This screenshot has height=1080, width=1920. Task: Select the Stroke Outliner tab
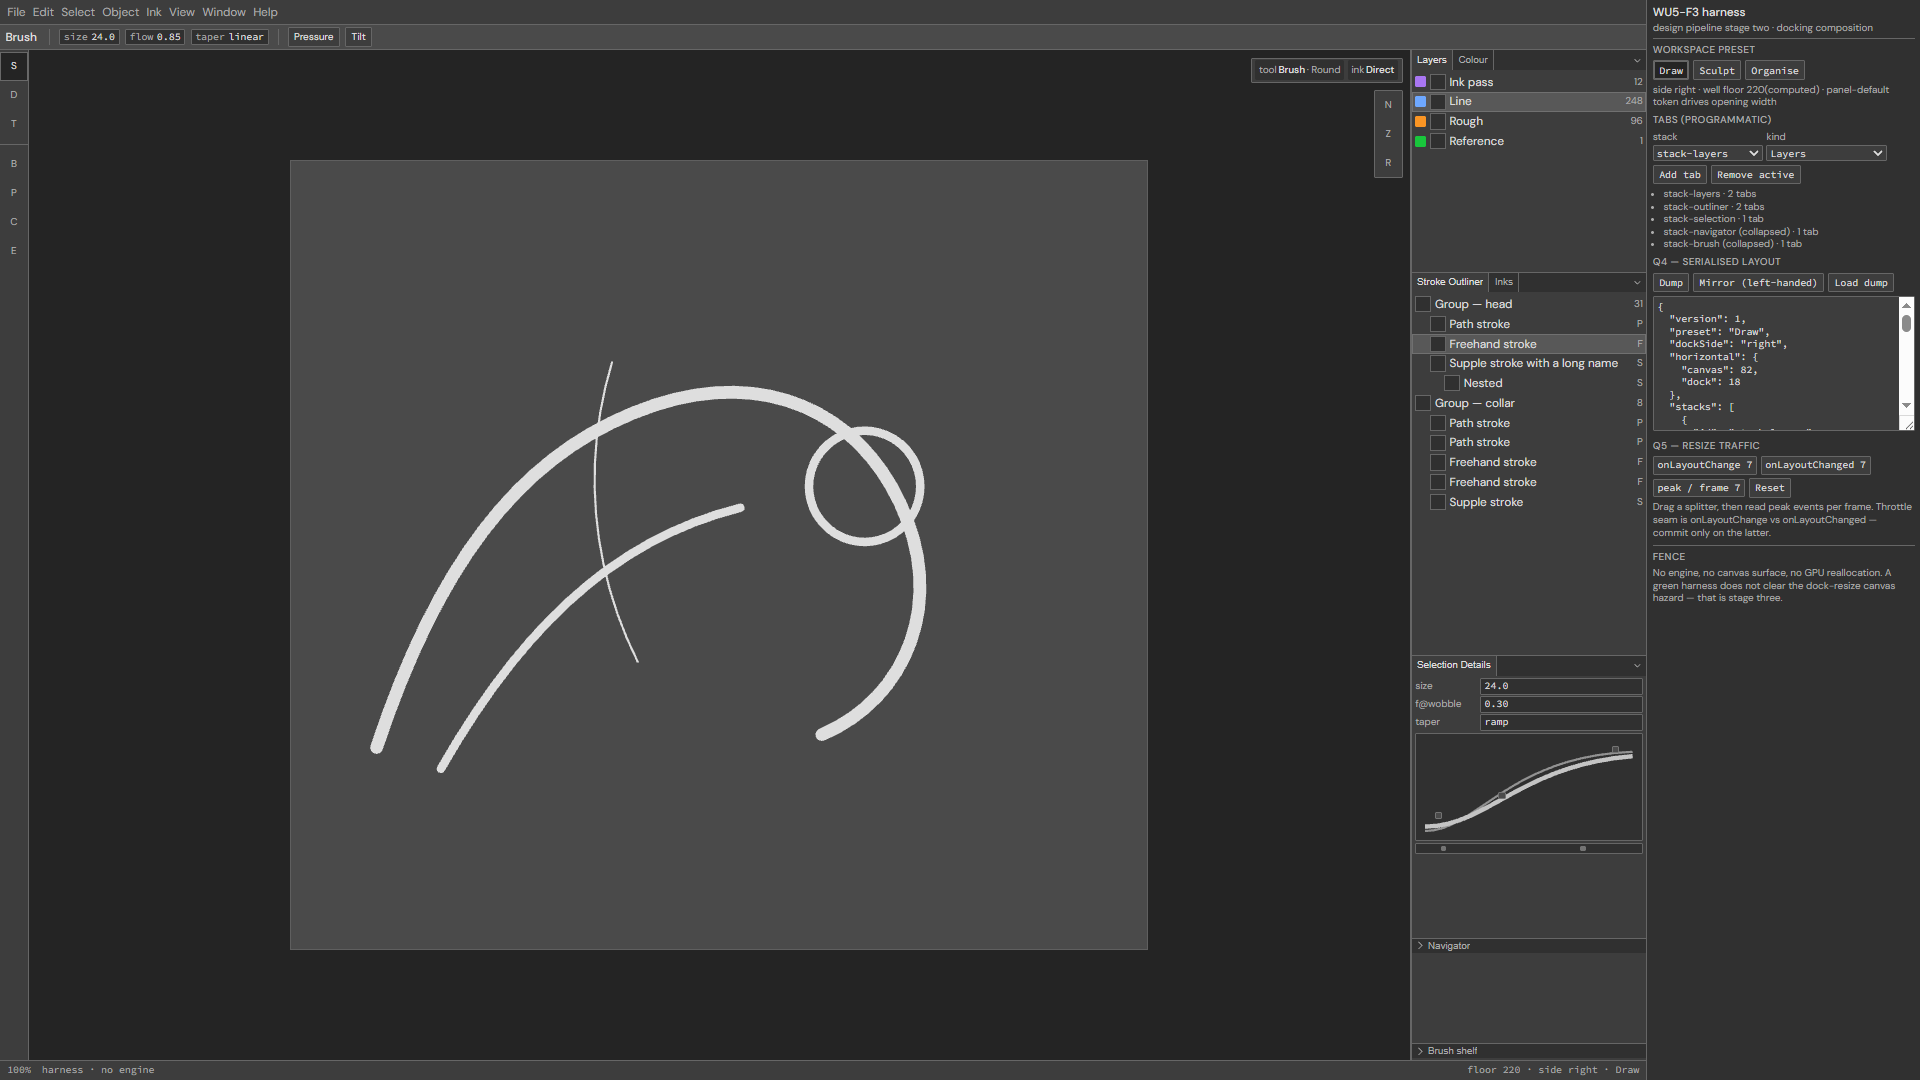click(1450, 282)
